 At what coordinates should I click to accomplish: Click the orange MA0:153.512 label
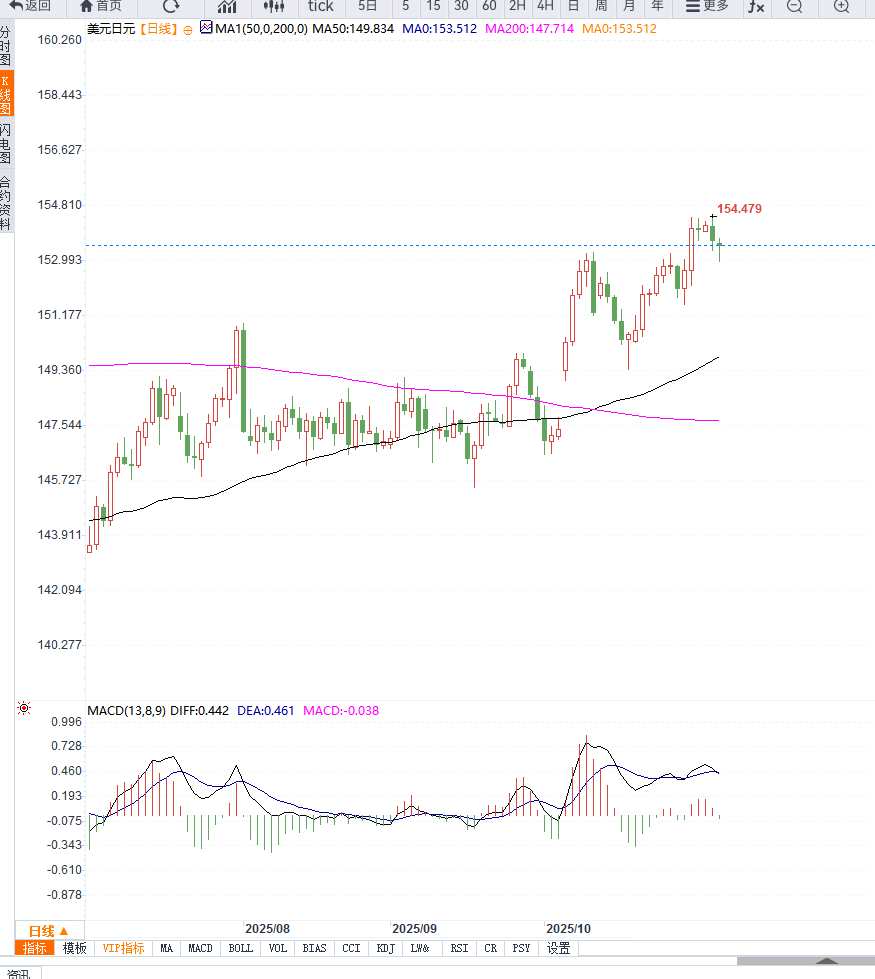click(x=619, y=29)
